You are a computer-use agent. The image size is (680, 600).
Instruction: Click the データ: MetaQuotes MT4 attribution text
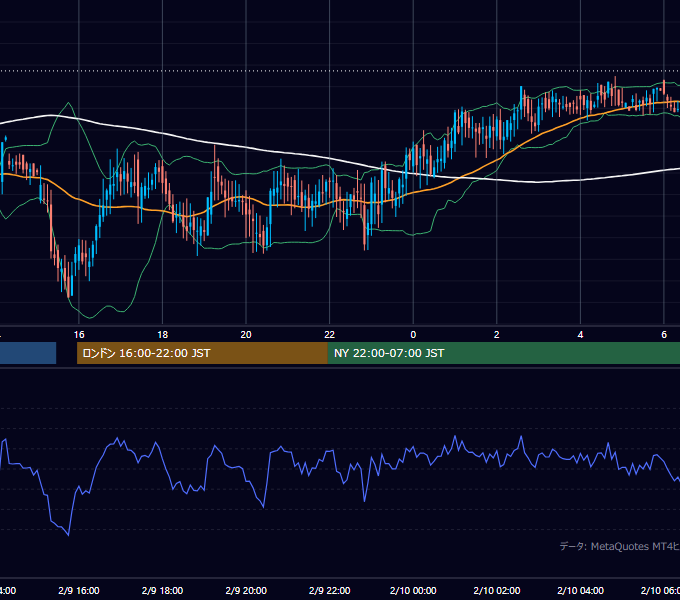(619, 546)
